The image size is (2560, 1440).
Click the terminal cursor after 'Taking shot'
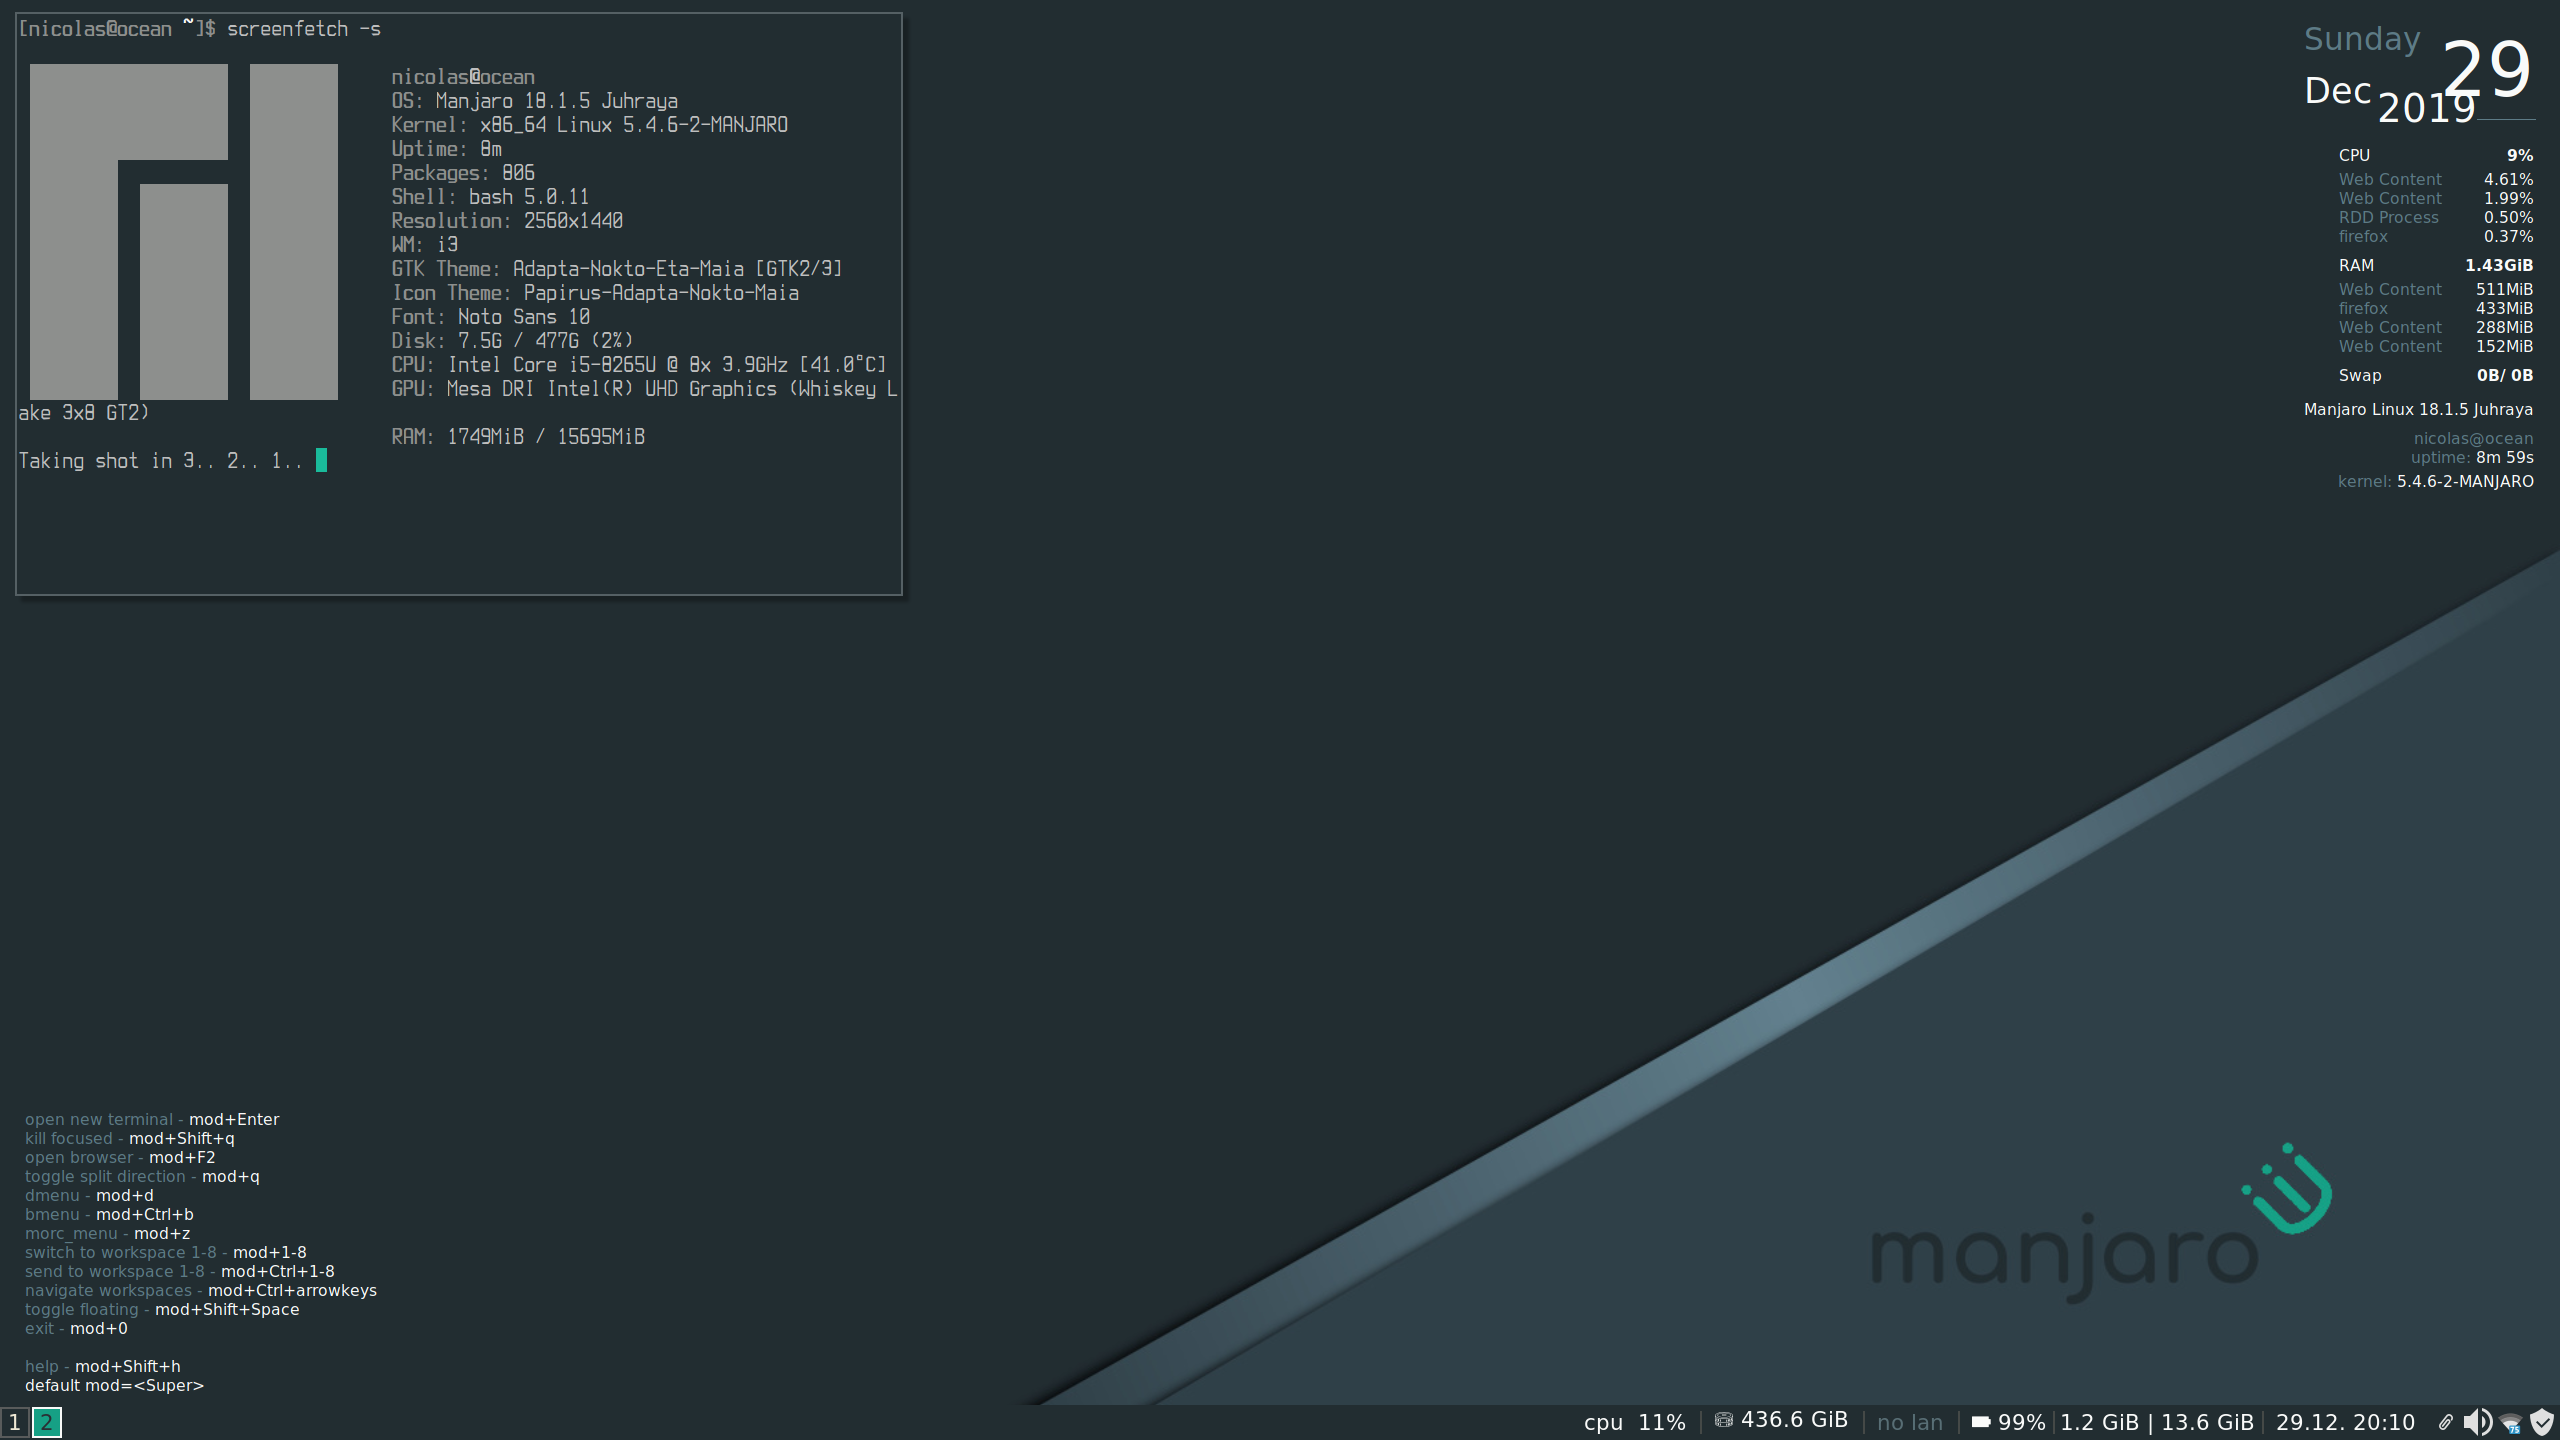(x=321, y=460)
